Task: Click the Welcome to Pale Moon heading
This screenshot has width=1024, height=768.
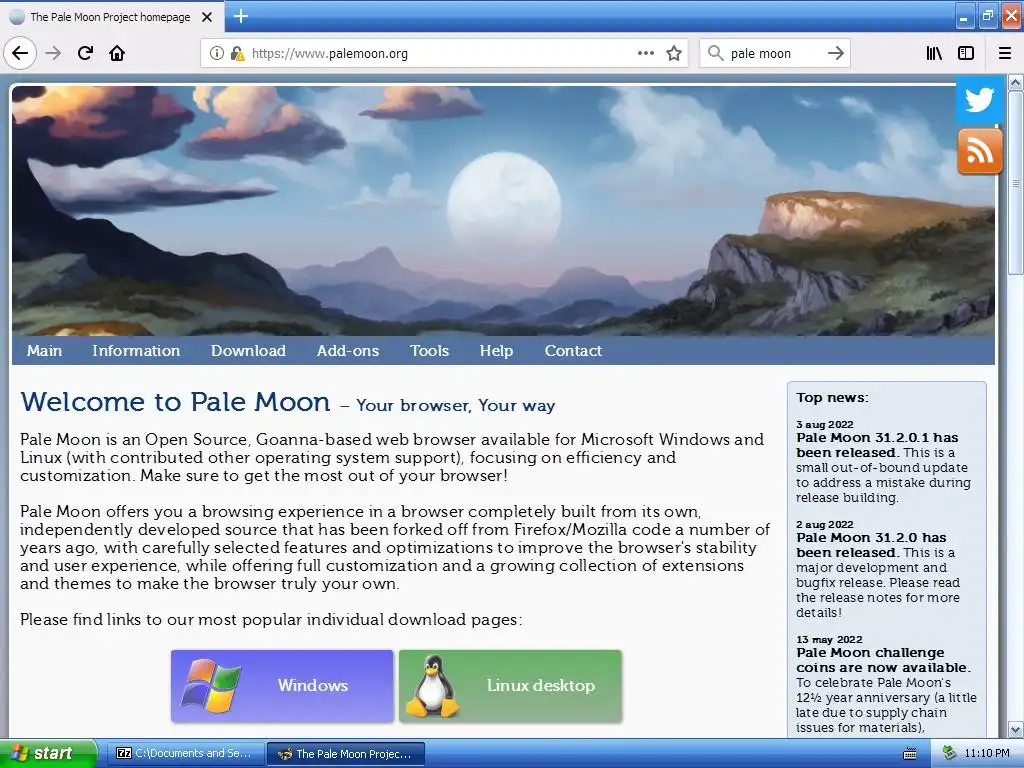Action: [x=175, y=402]
